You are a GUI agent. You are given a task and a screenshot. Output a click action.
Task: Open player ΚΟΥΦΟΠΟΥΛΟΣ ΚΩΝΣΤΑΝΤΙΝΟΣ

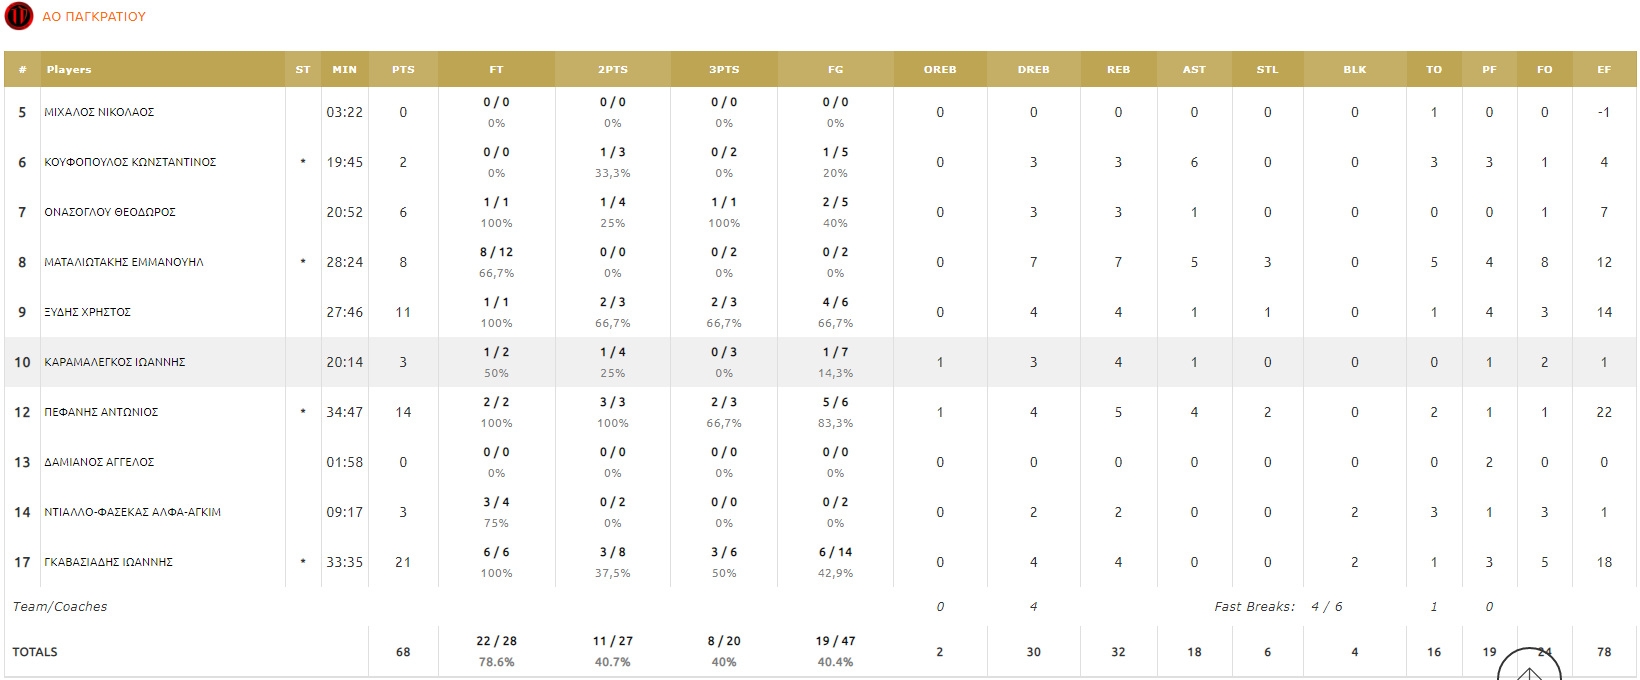point(130,162)
